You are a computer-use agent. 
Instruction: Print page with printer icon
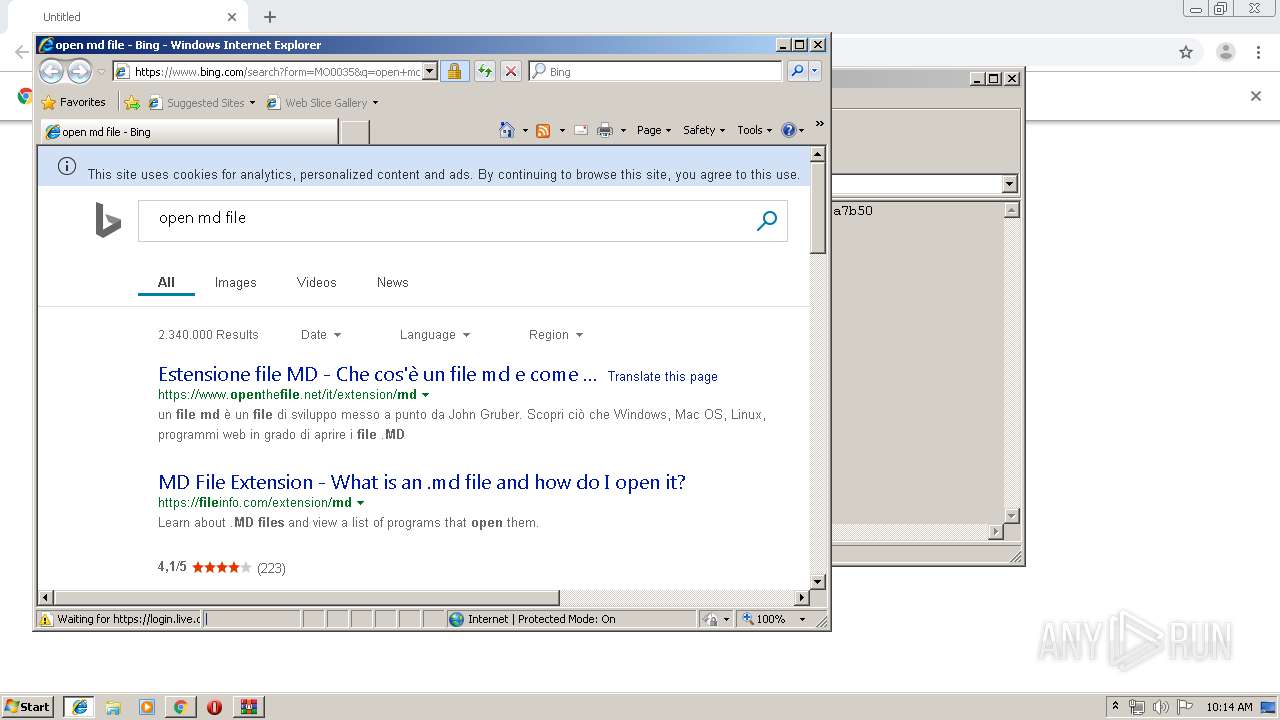pyautogui.click(x=605, y=130)
